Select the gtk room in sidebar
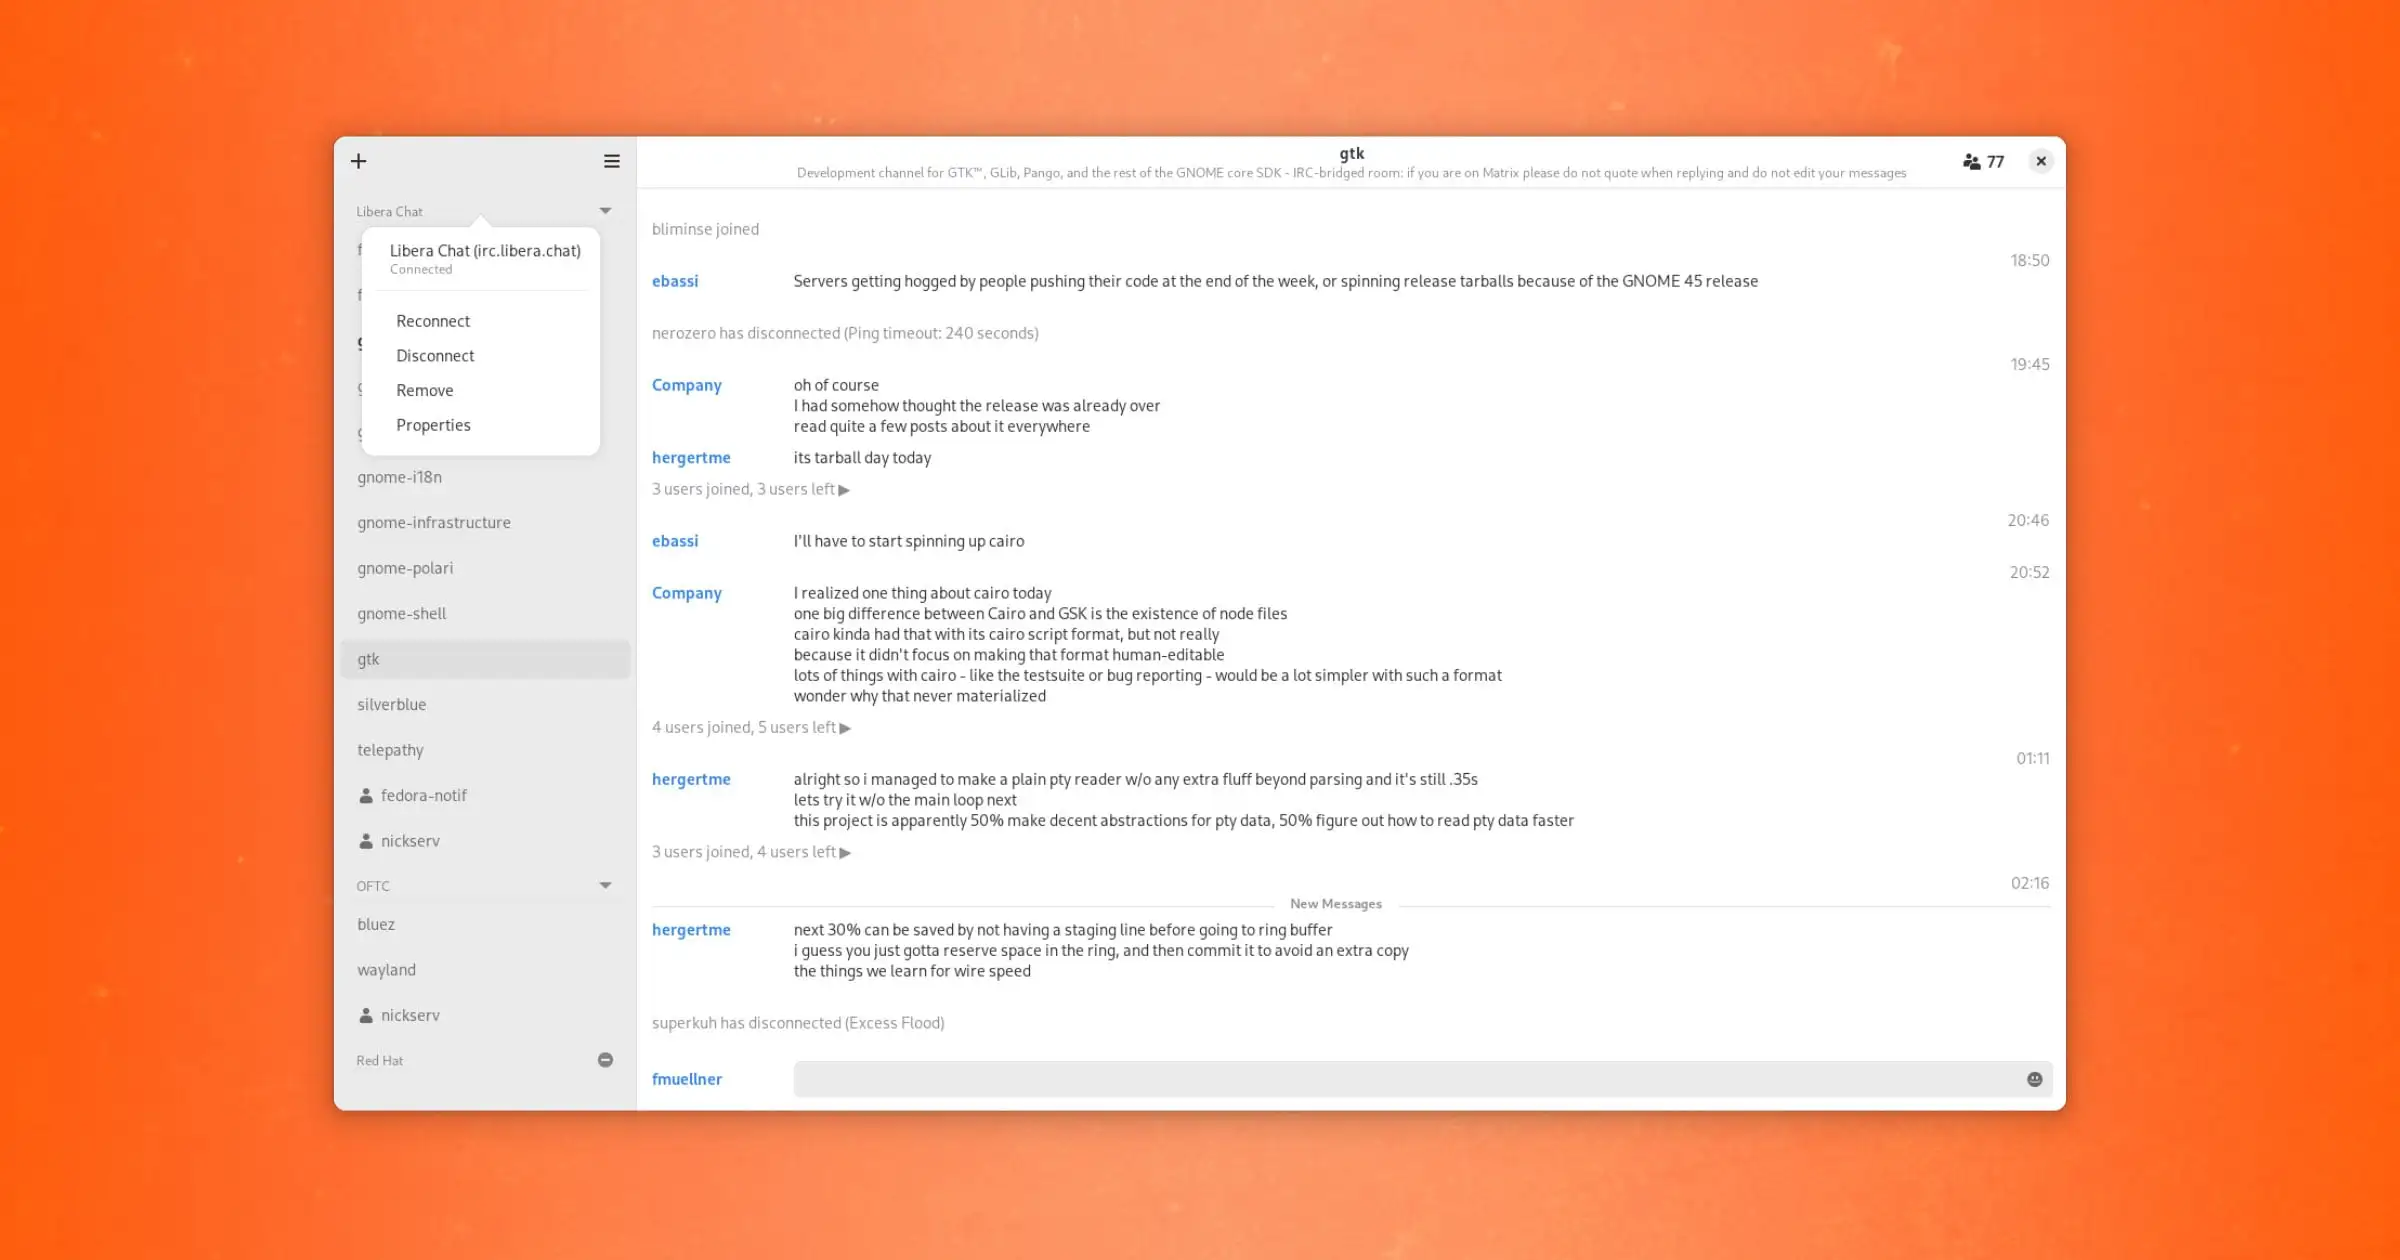This screenshot has height=1260, width=2400. [485, 659]
